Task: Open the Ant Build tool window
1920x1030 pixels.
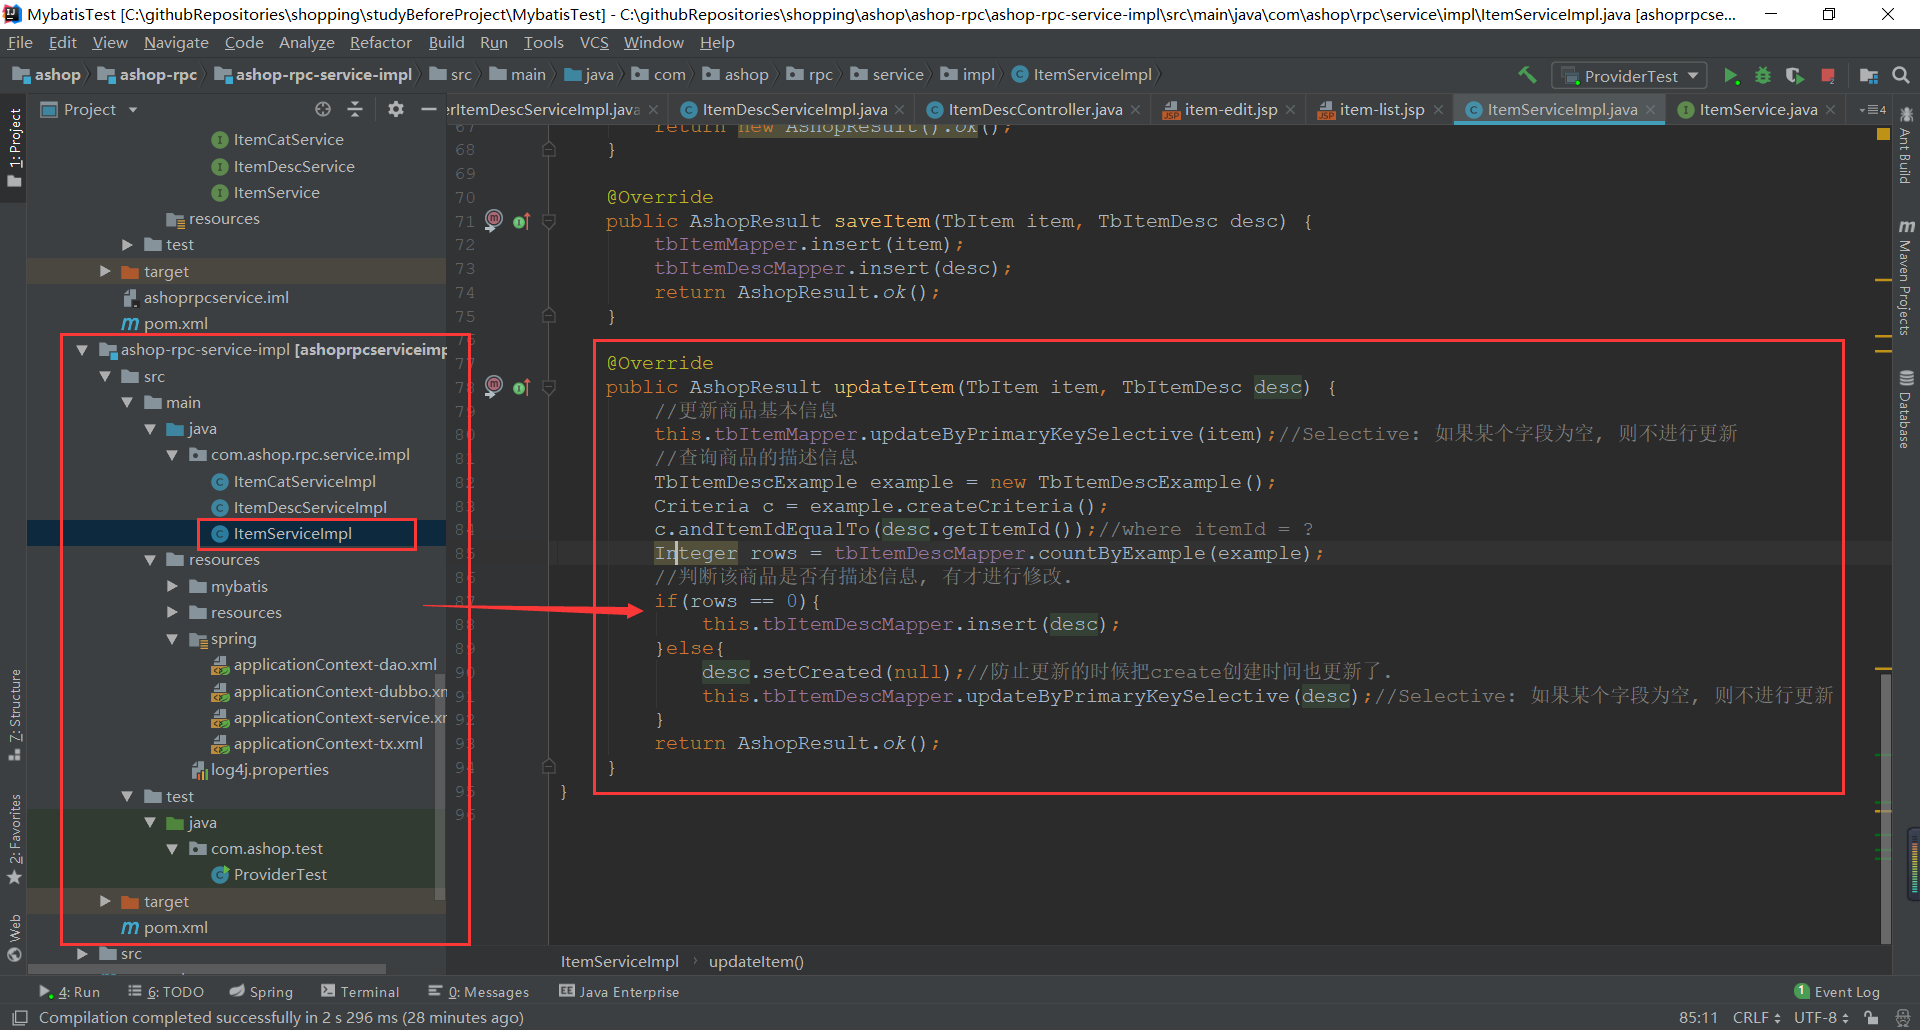Action: coord(1905,146)
